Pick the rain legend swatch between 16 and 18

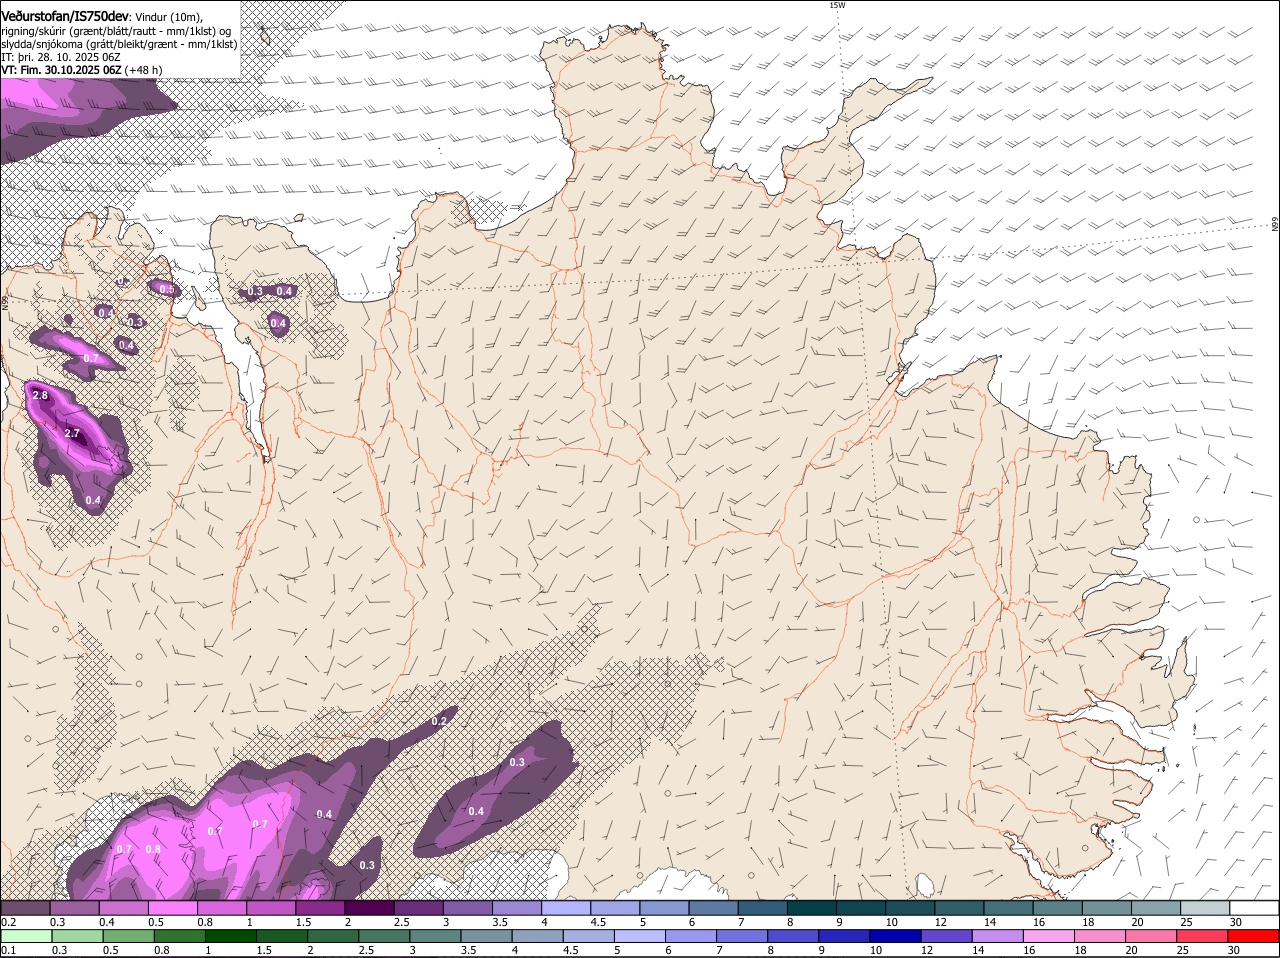coord(1051,936)
